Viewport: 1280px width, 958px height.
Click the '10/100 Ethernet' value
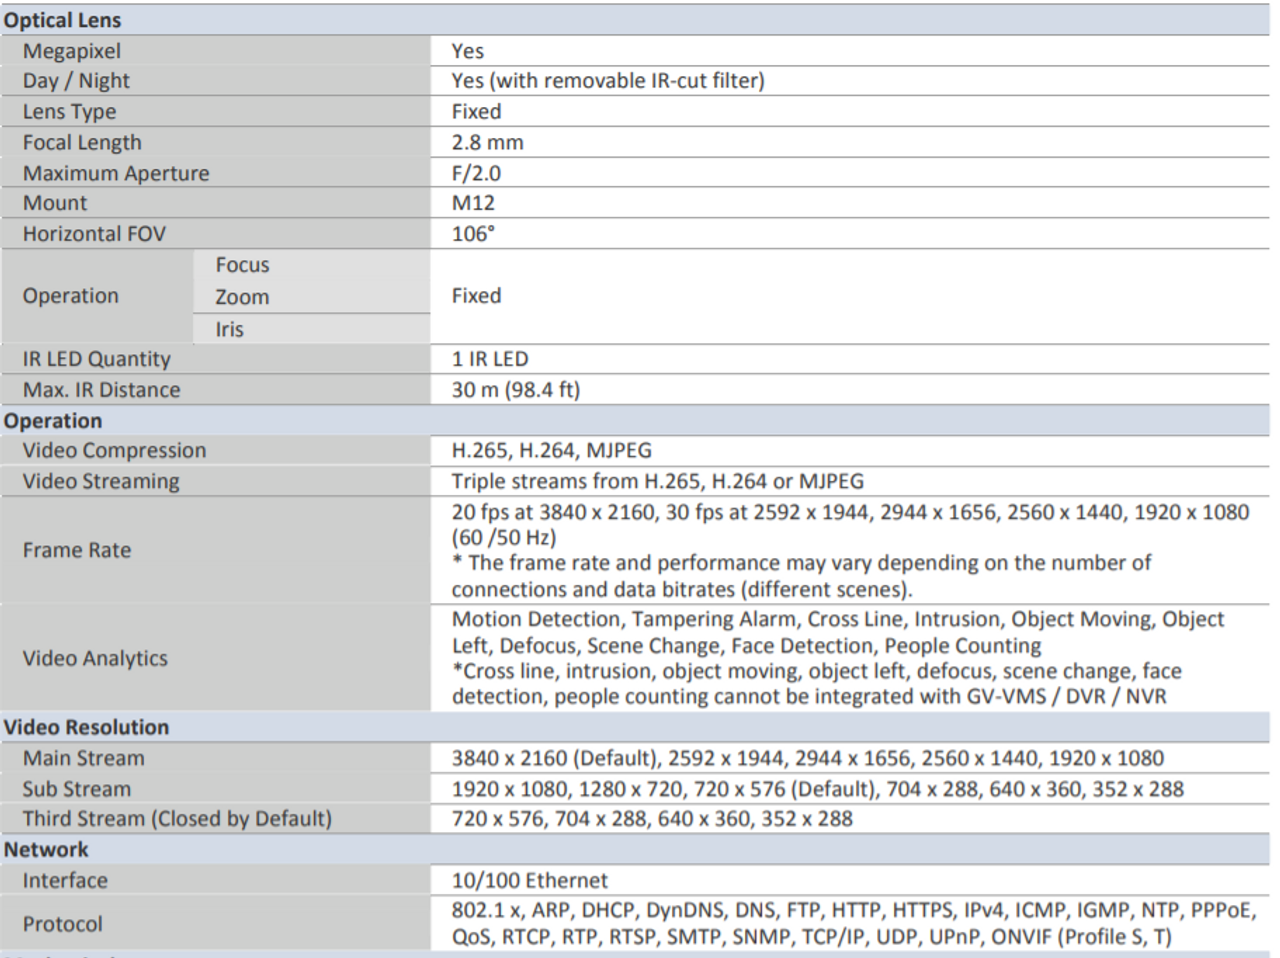pyautogui.click(x=529, y=881)
